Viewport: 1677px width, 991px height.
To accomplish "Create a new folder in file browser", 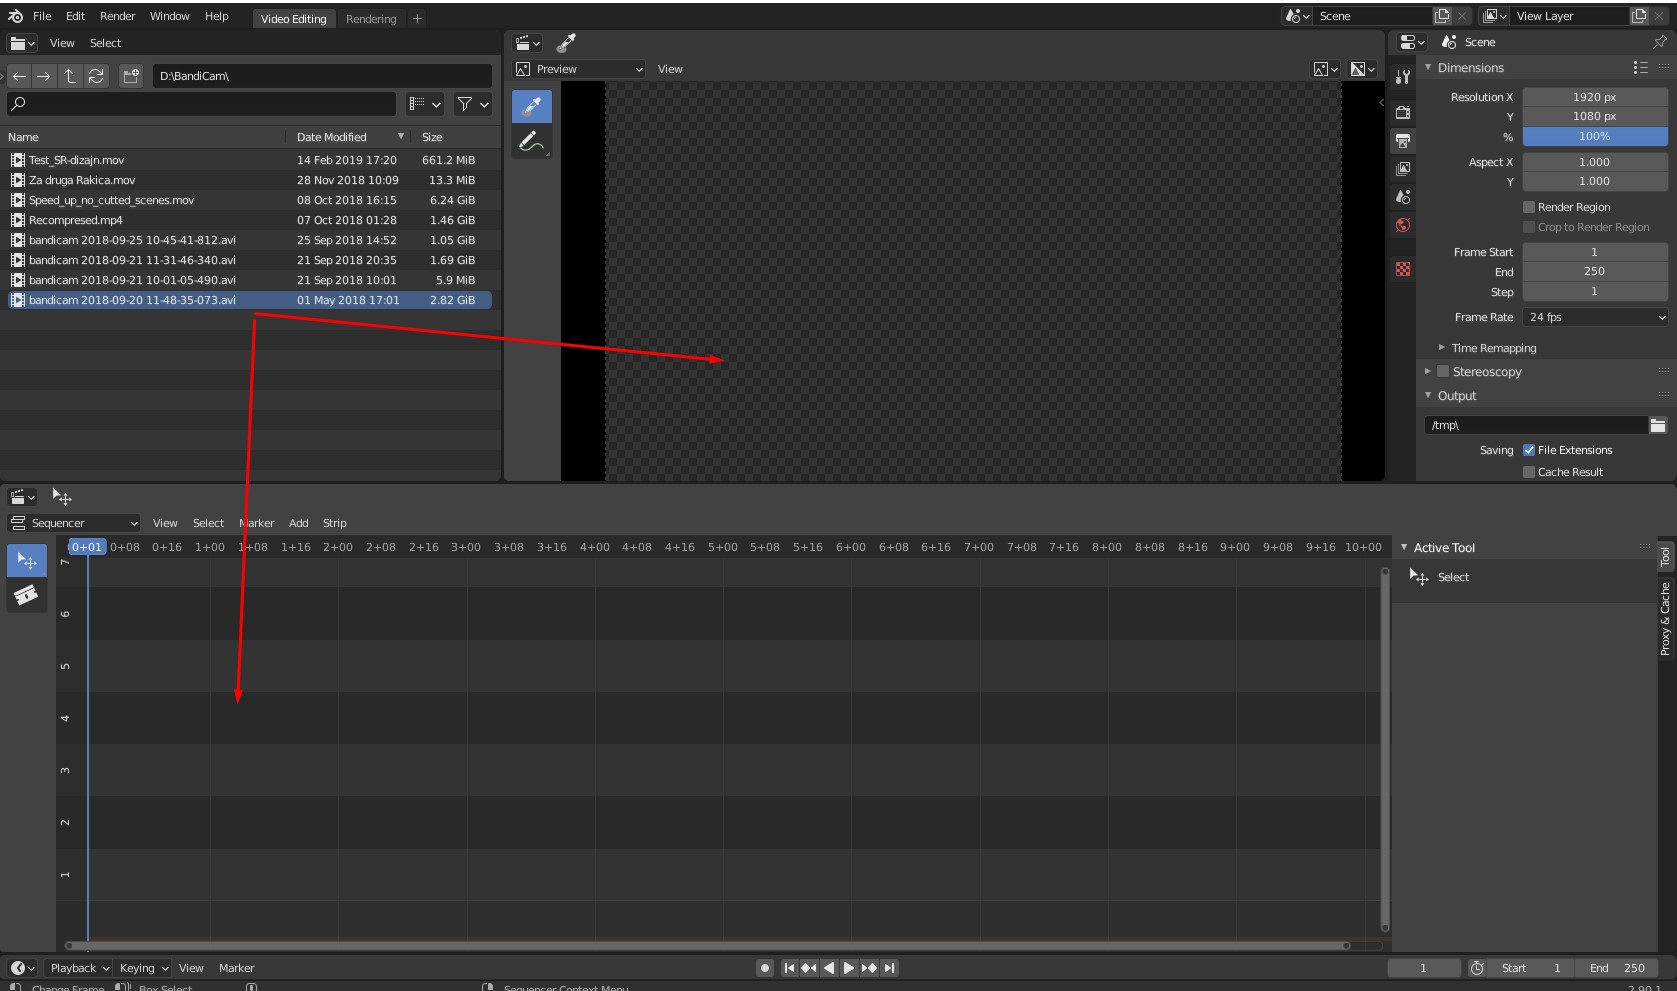I will 131,76.
